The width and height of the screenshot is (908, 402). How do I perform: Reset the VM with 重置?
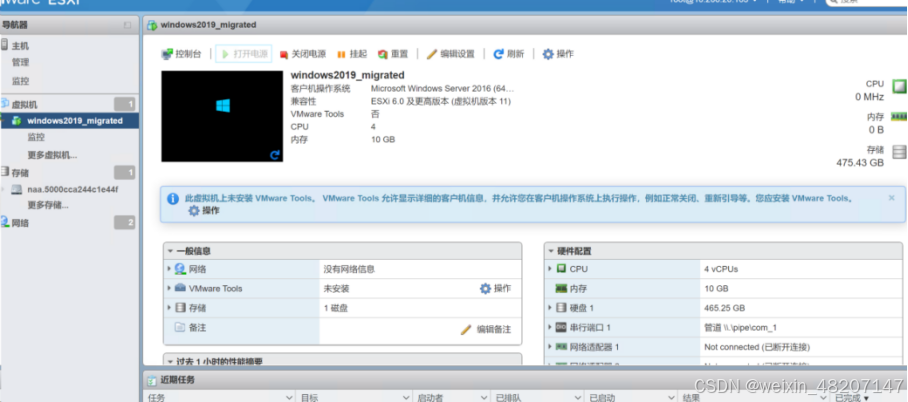[393, 54]
